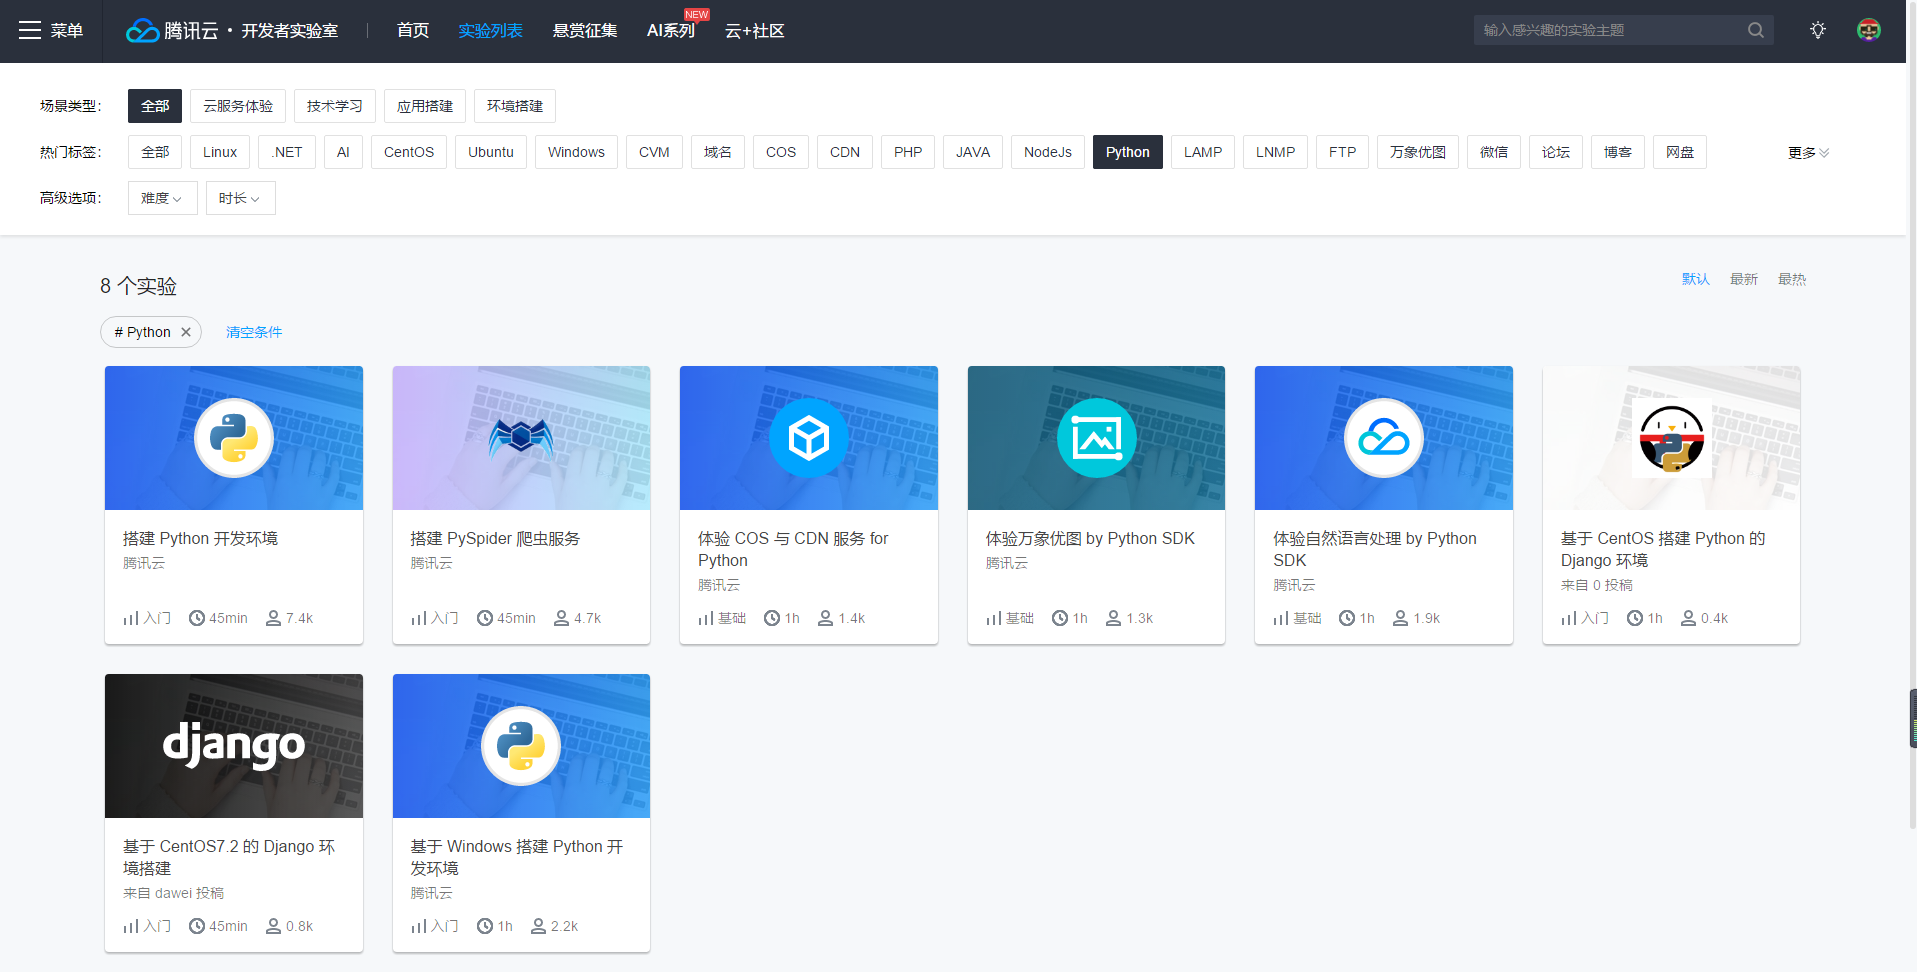
Task: Sort experiments by 默认
Action: point(1696,279)
